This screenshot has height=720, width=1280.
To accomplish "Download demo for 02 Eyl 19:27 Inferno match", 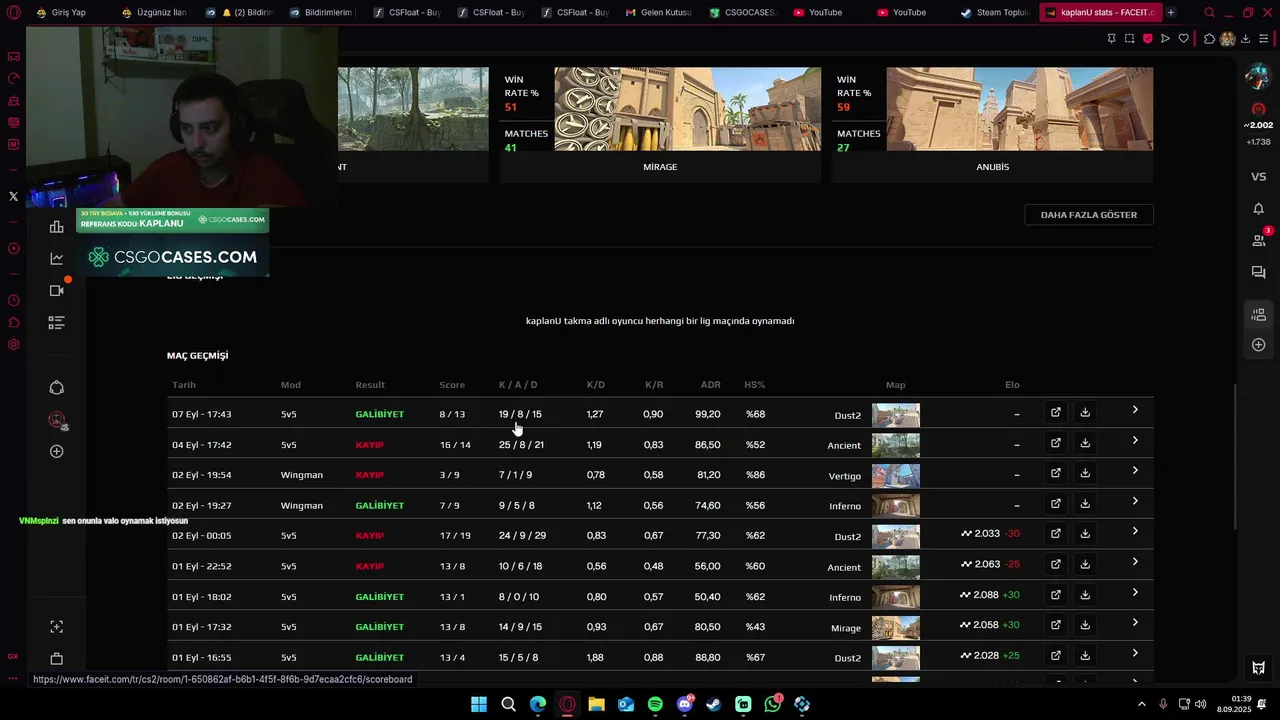I will tap(1085, 503).
